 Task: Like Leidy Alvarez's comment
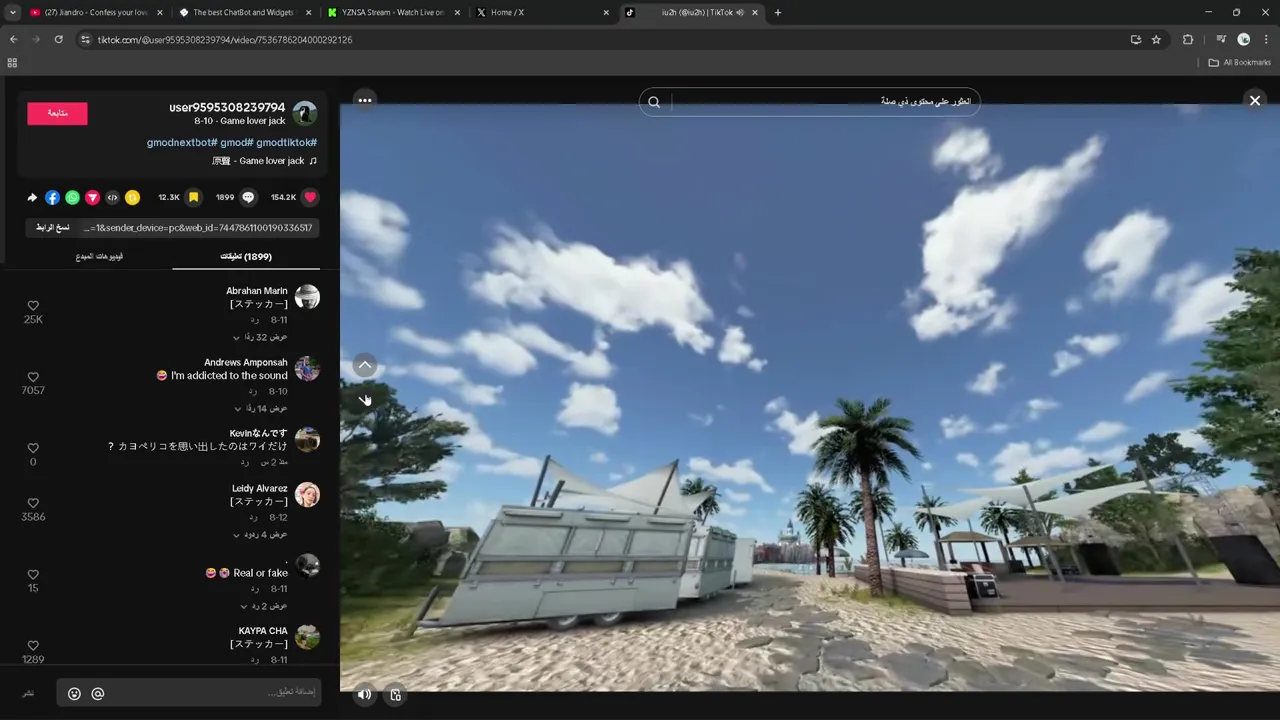(x=33, y=503)
